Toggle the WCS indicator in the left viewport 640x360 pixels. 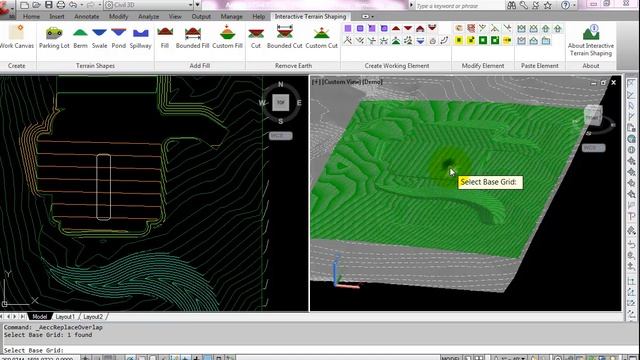click(280, 136)
